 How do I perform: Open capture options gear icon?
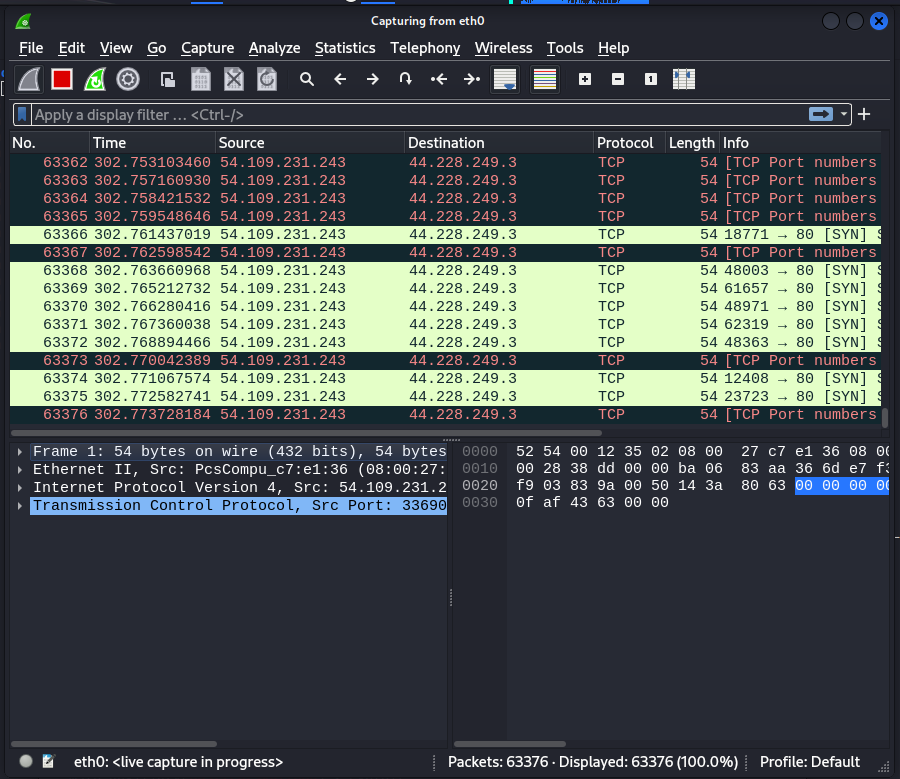pos(128,79)
